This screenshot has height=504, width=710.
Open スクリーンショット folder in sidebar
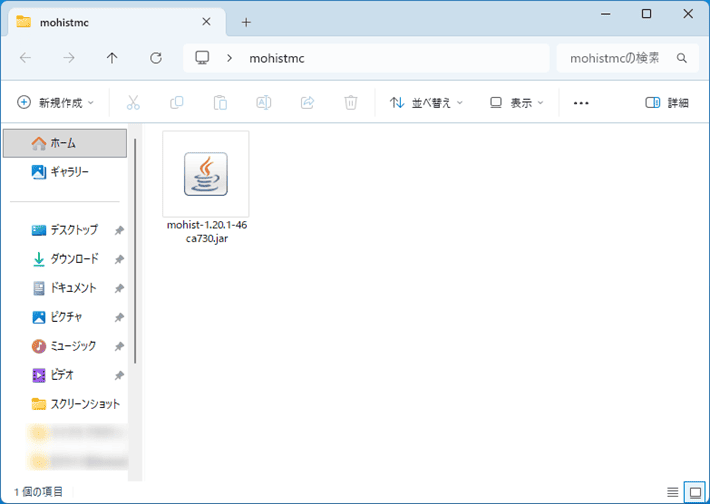(65, 404)
